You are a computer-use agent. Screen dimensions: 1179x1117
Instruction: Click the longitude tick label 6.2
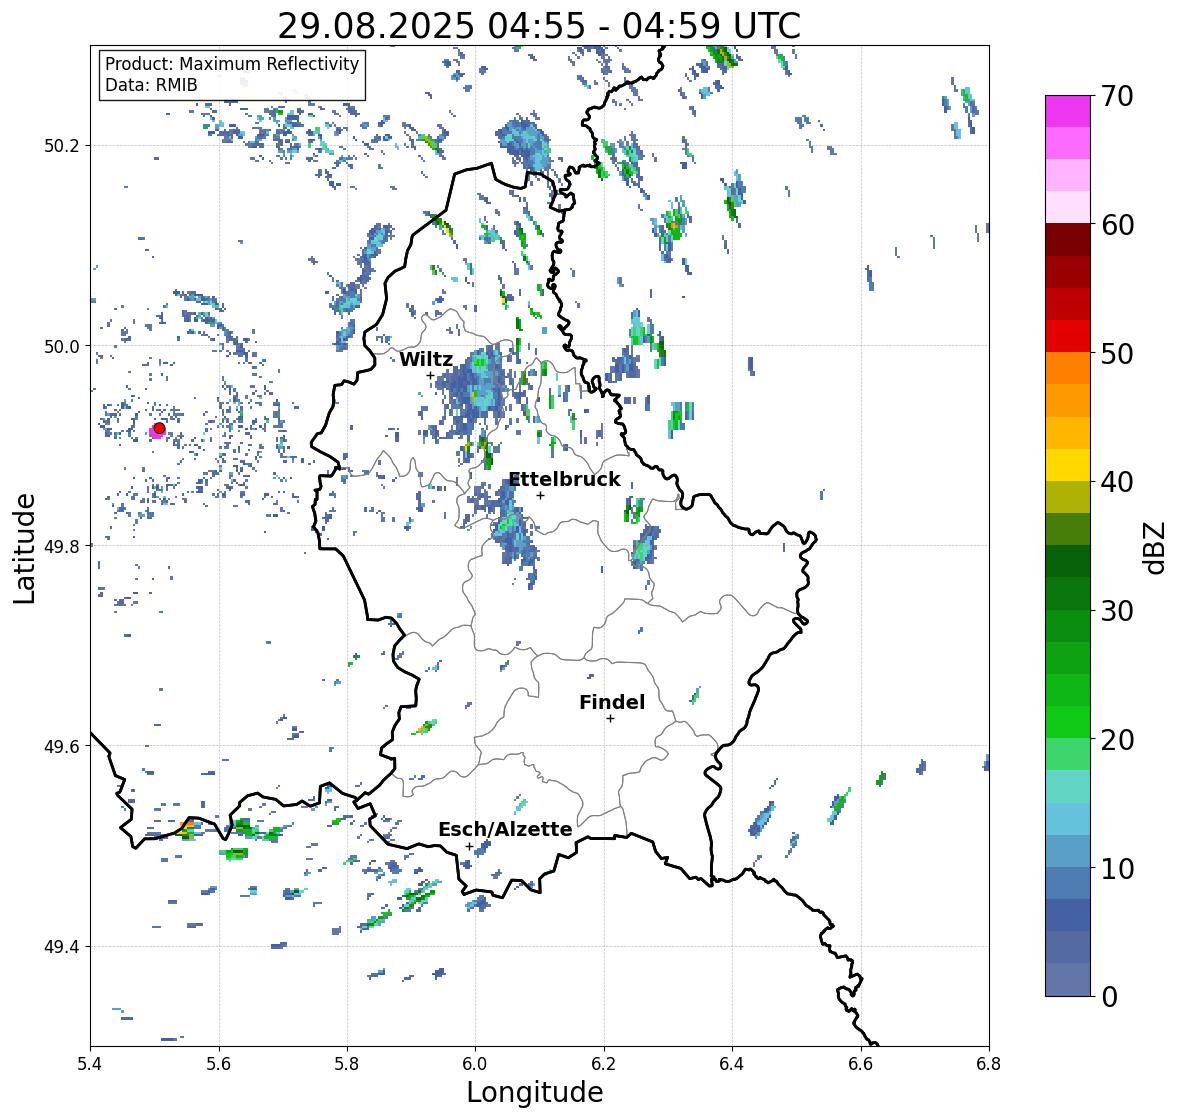click(604, 1064)
